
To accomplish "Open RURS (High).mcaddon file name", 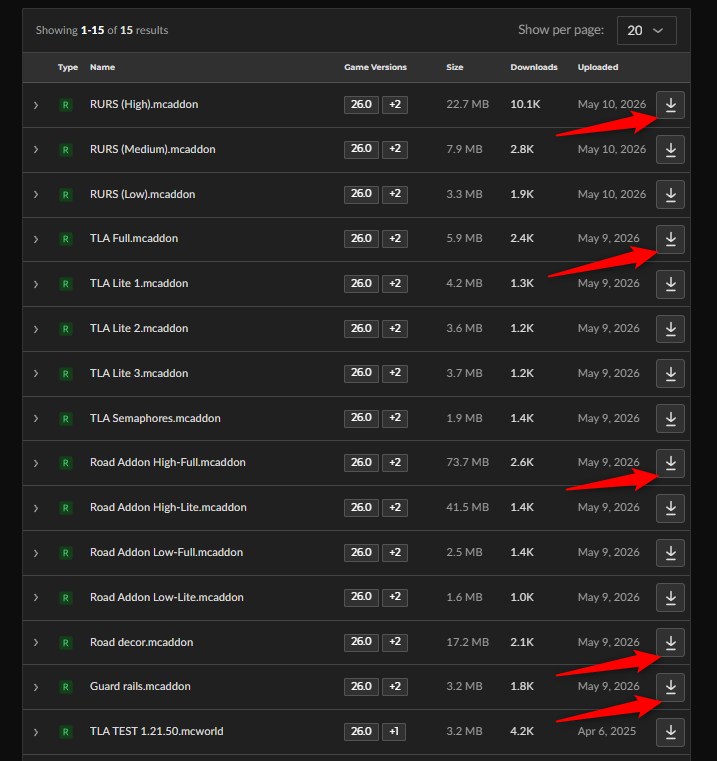I will 144,104.
